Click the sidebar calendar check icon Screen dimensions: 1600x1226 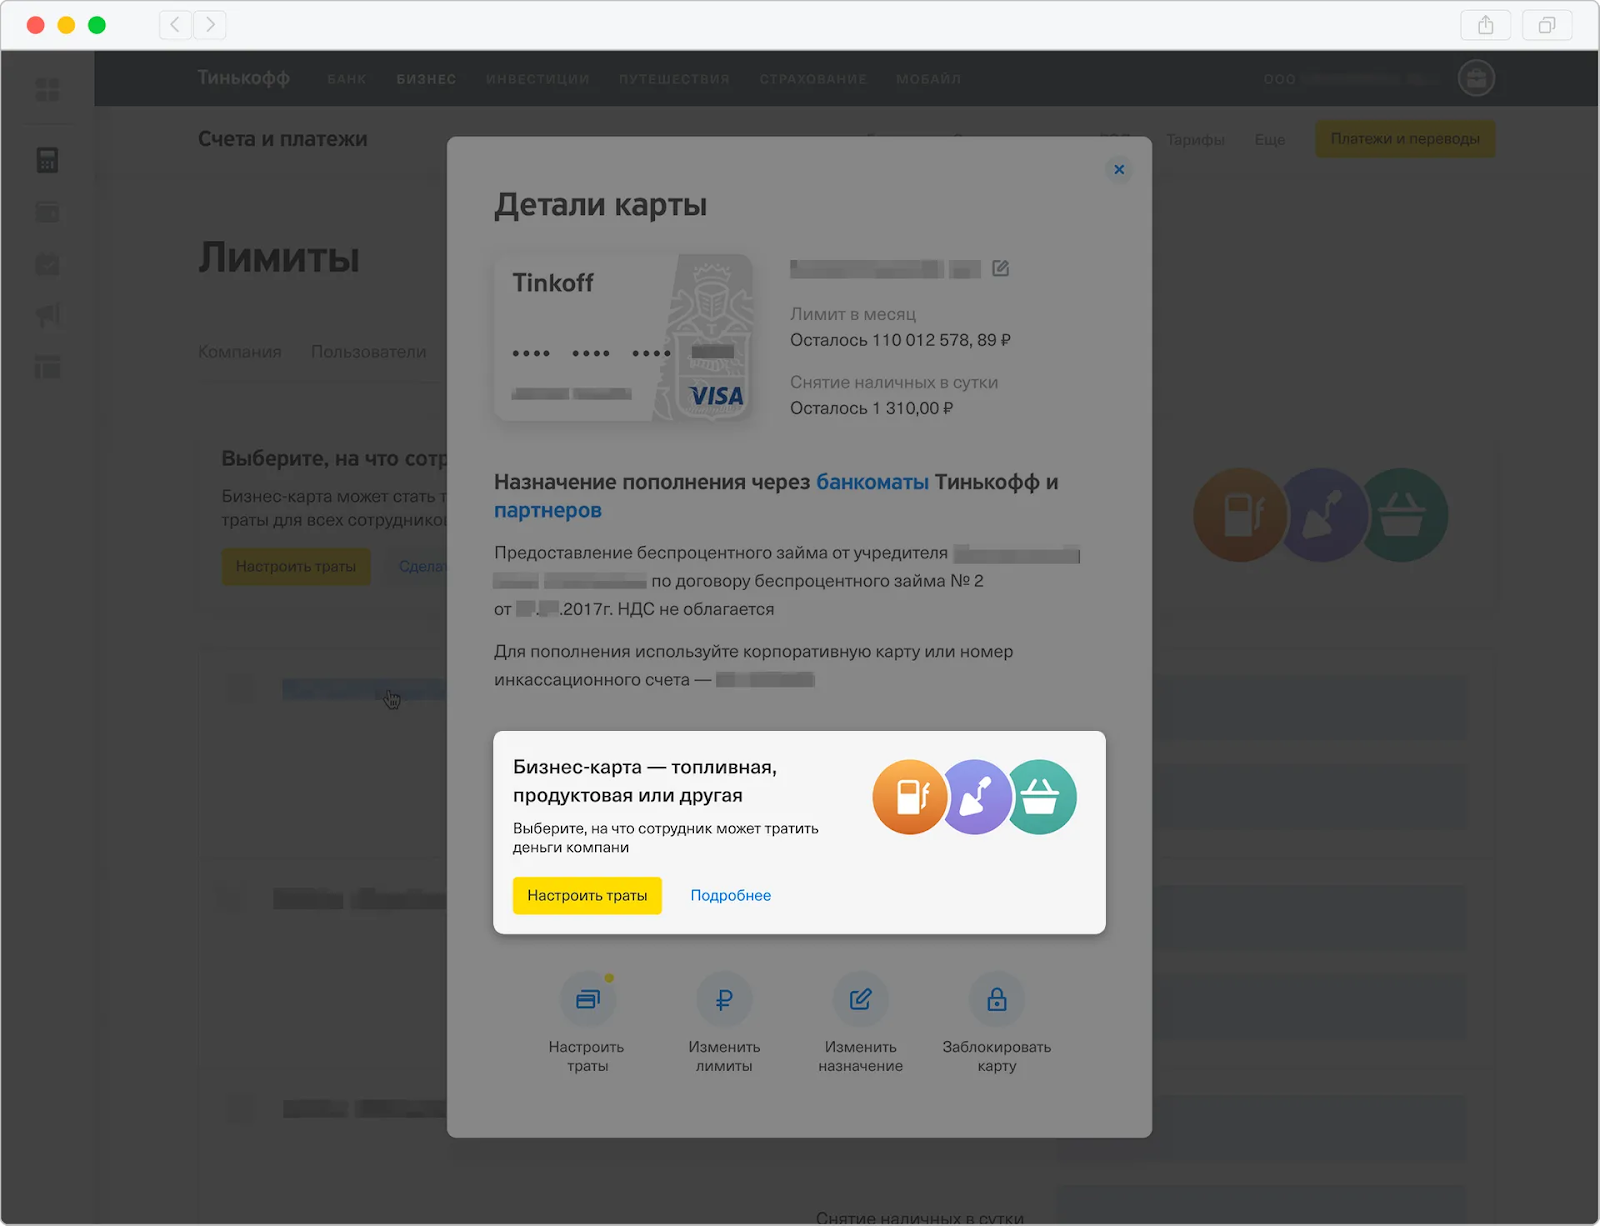click(47, 264)
